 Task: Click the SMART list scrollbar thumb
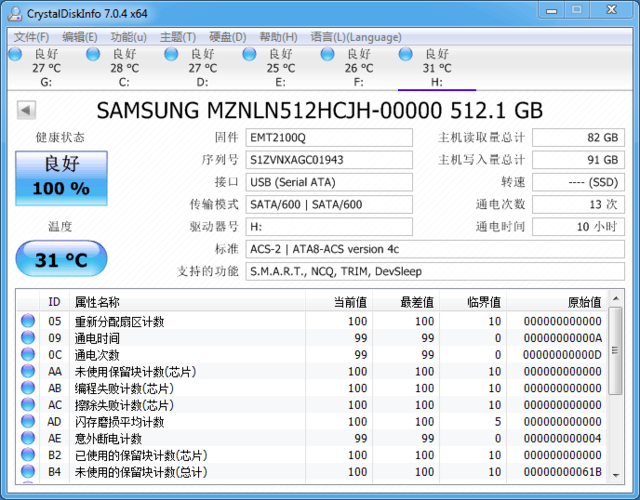pos(616,351)
